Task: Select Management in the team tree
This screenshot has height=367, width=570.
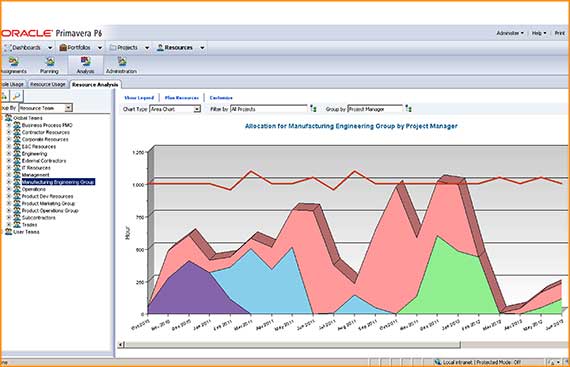Action: coord(35,175)
